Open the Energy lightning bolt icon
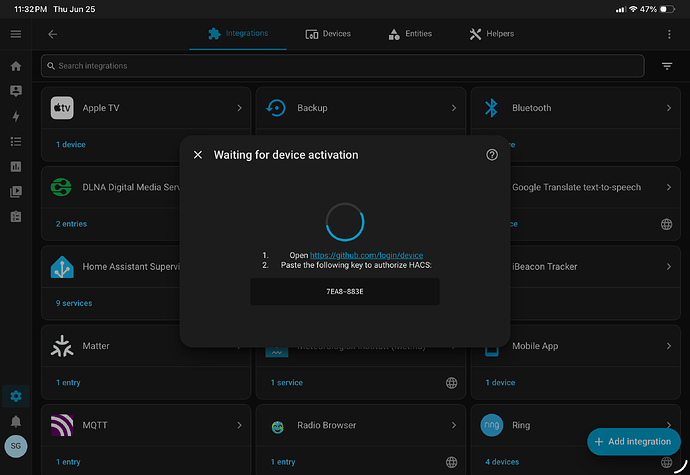Viewport: 690px width, 475px height. pos(16,116)
